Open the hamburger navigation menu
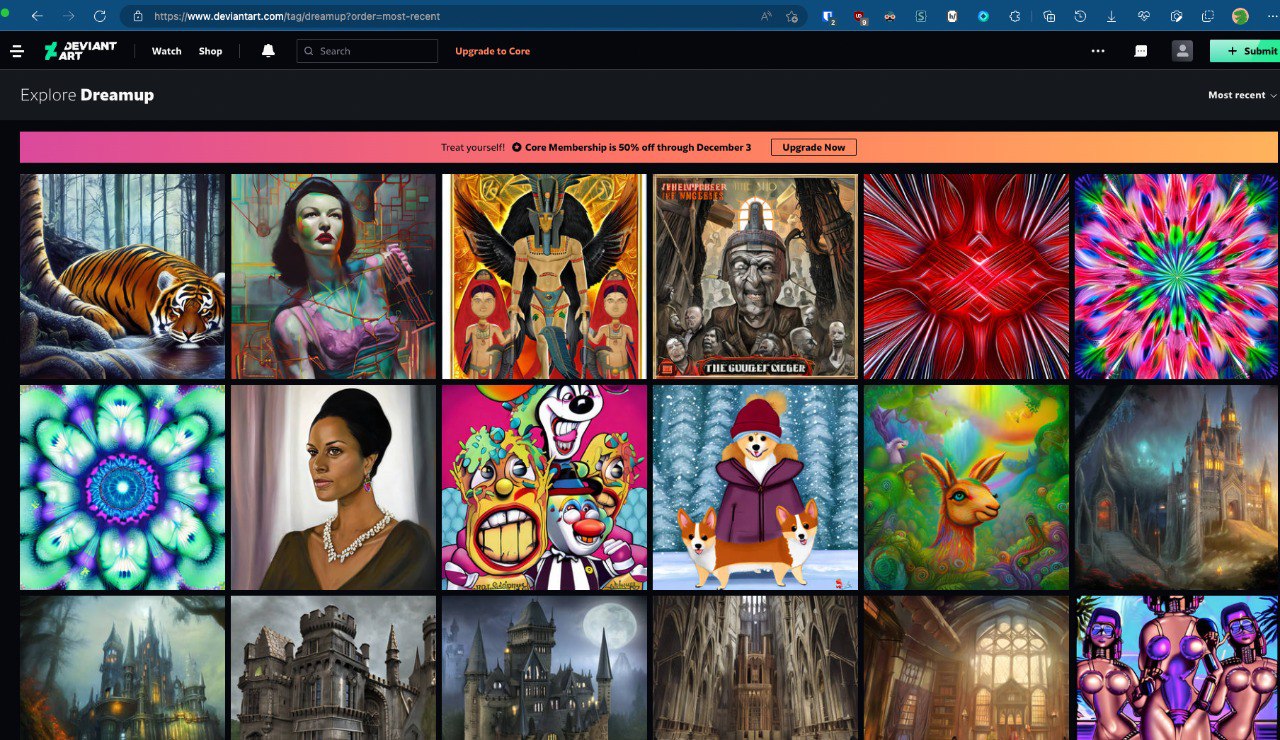1280x740 pixels. tap(17, 51)
